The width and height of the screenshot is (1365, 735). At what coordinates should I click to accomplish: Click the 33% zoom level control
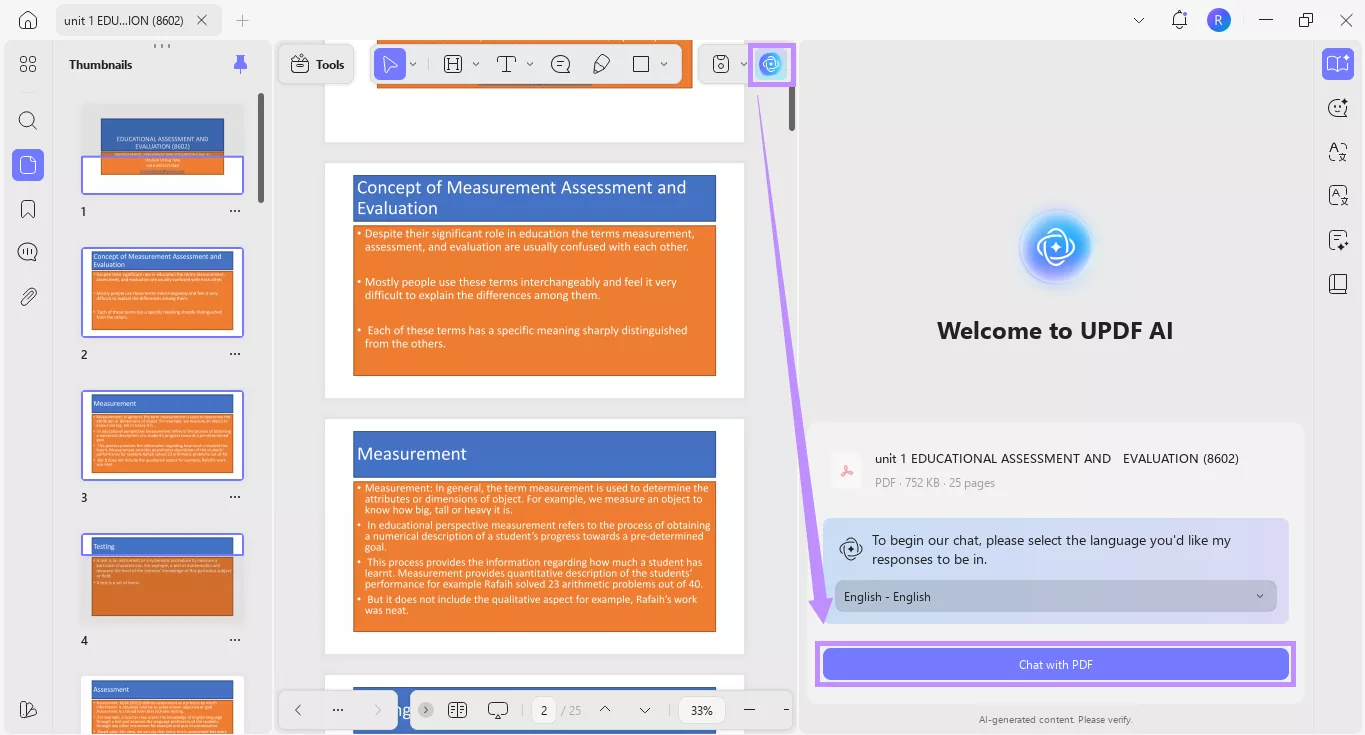coord(701,710)
